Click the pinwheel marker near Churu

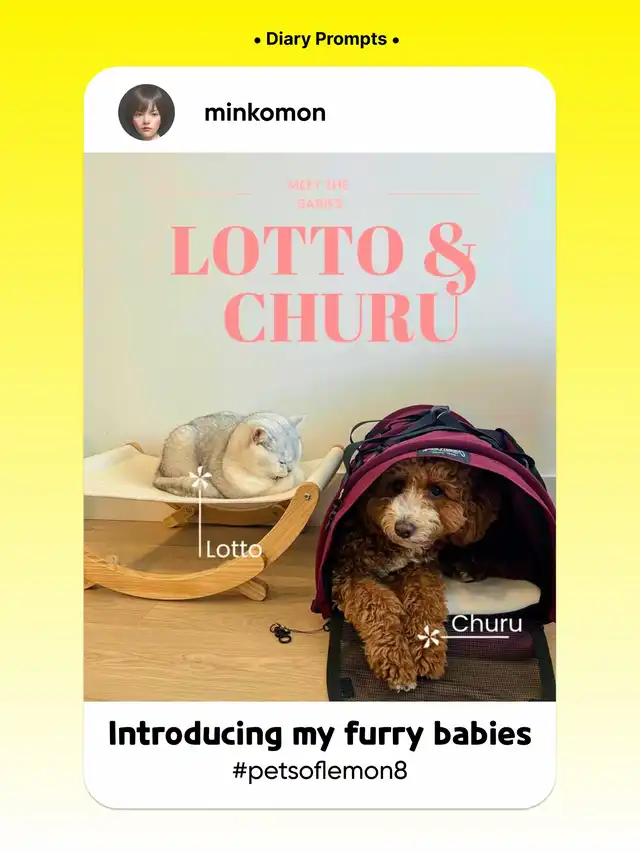[x=432, y=637]
